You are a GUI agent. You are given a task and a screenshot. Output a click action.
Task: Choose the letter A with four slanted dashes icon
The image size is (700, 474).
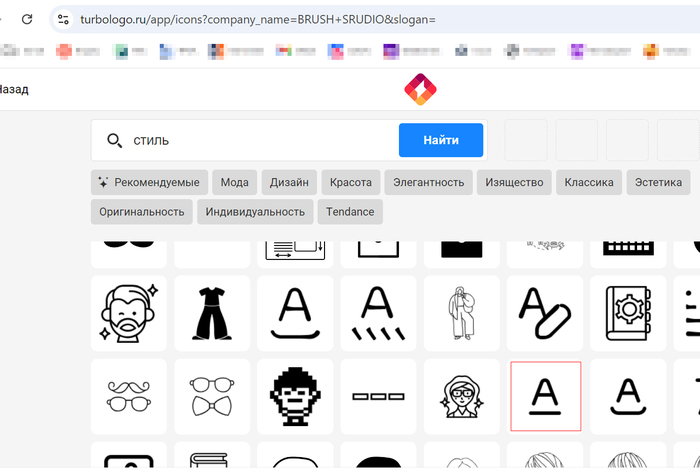pos(378,313)
